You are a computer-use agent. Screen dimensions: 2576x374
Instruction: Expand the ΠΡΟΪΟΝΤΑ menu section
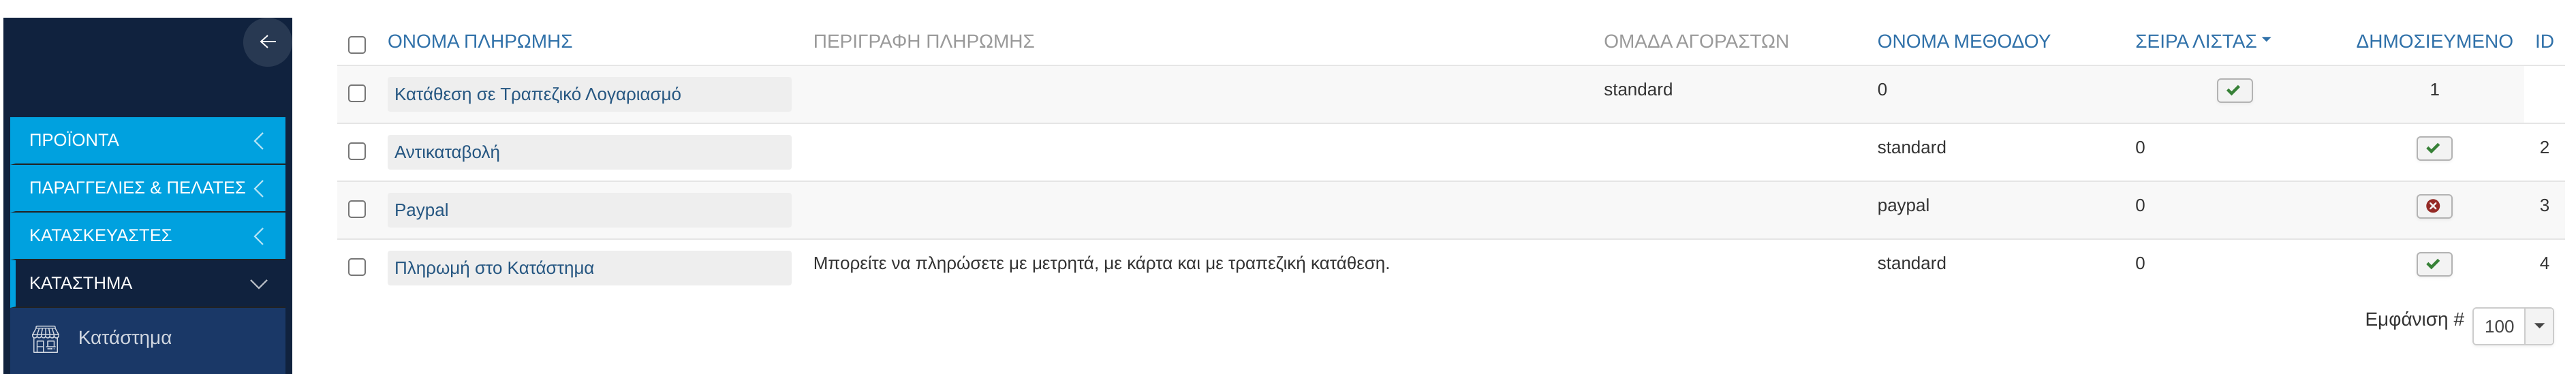click(x=147, y=140)
